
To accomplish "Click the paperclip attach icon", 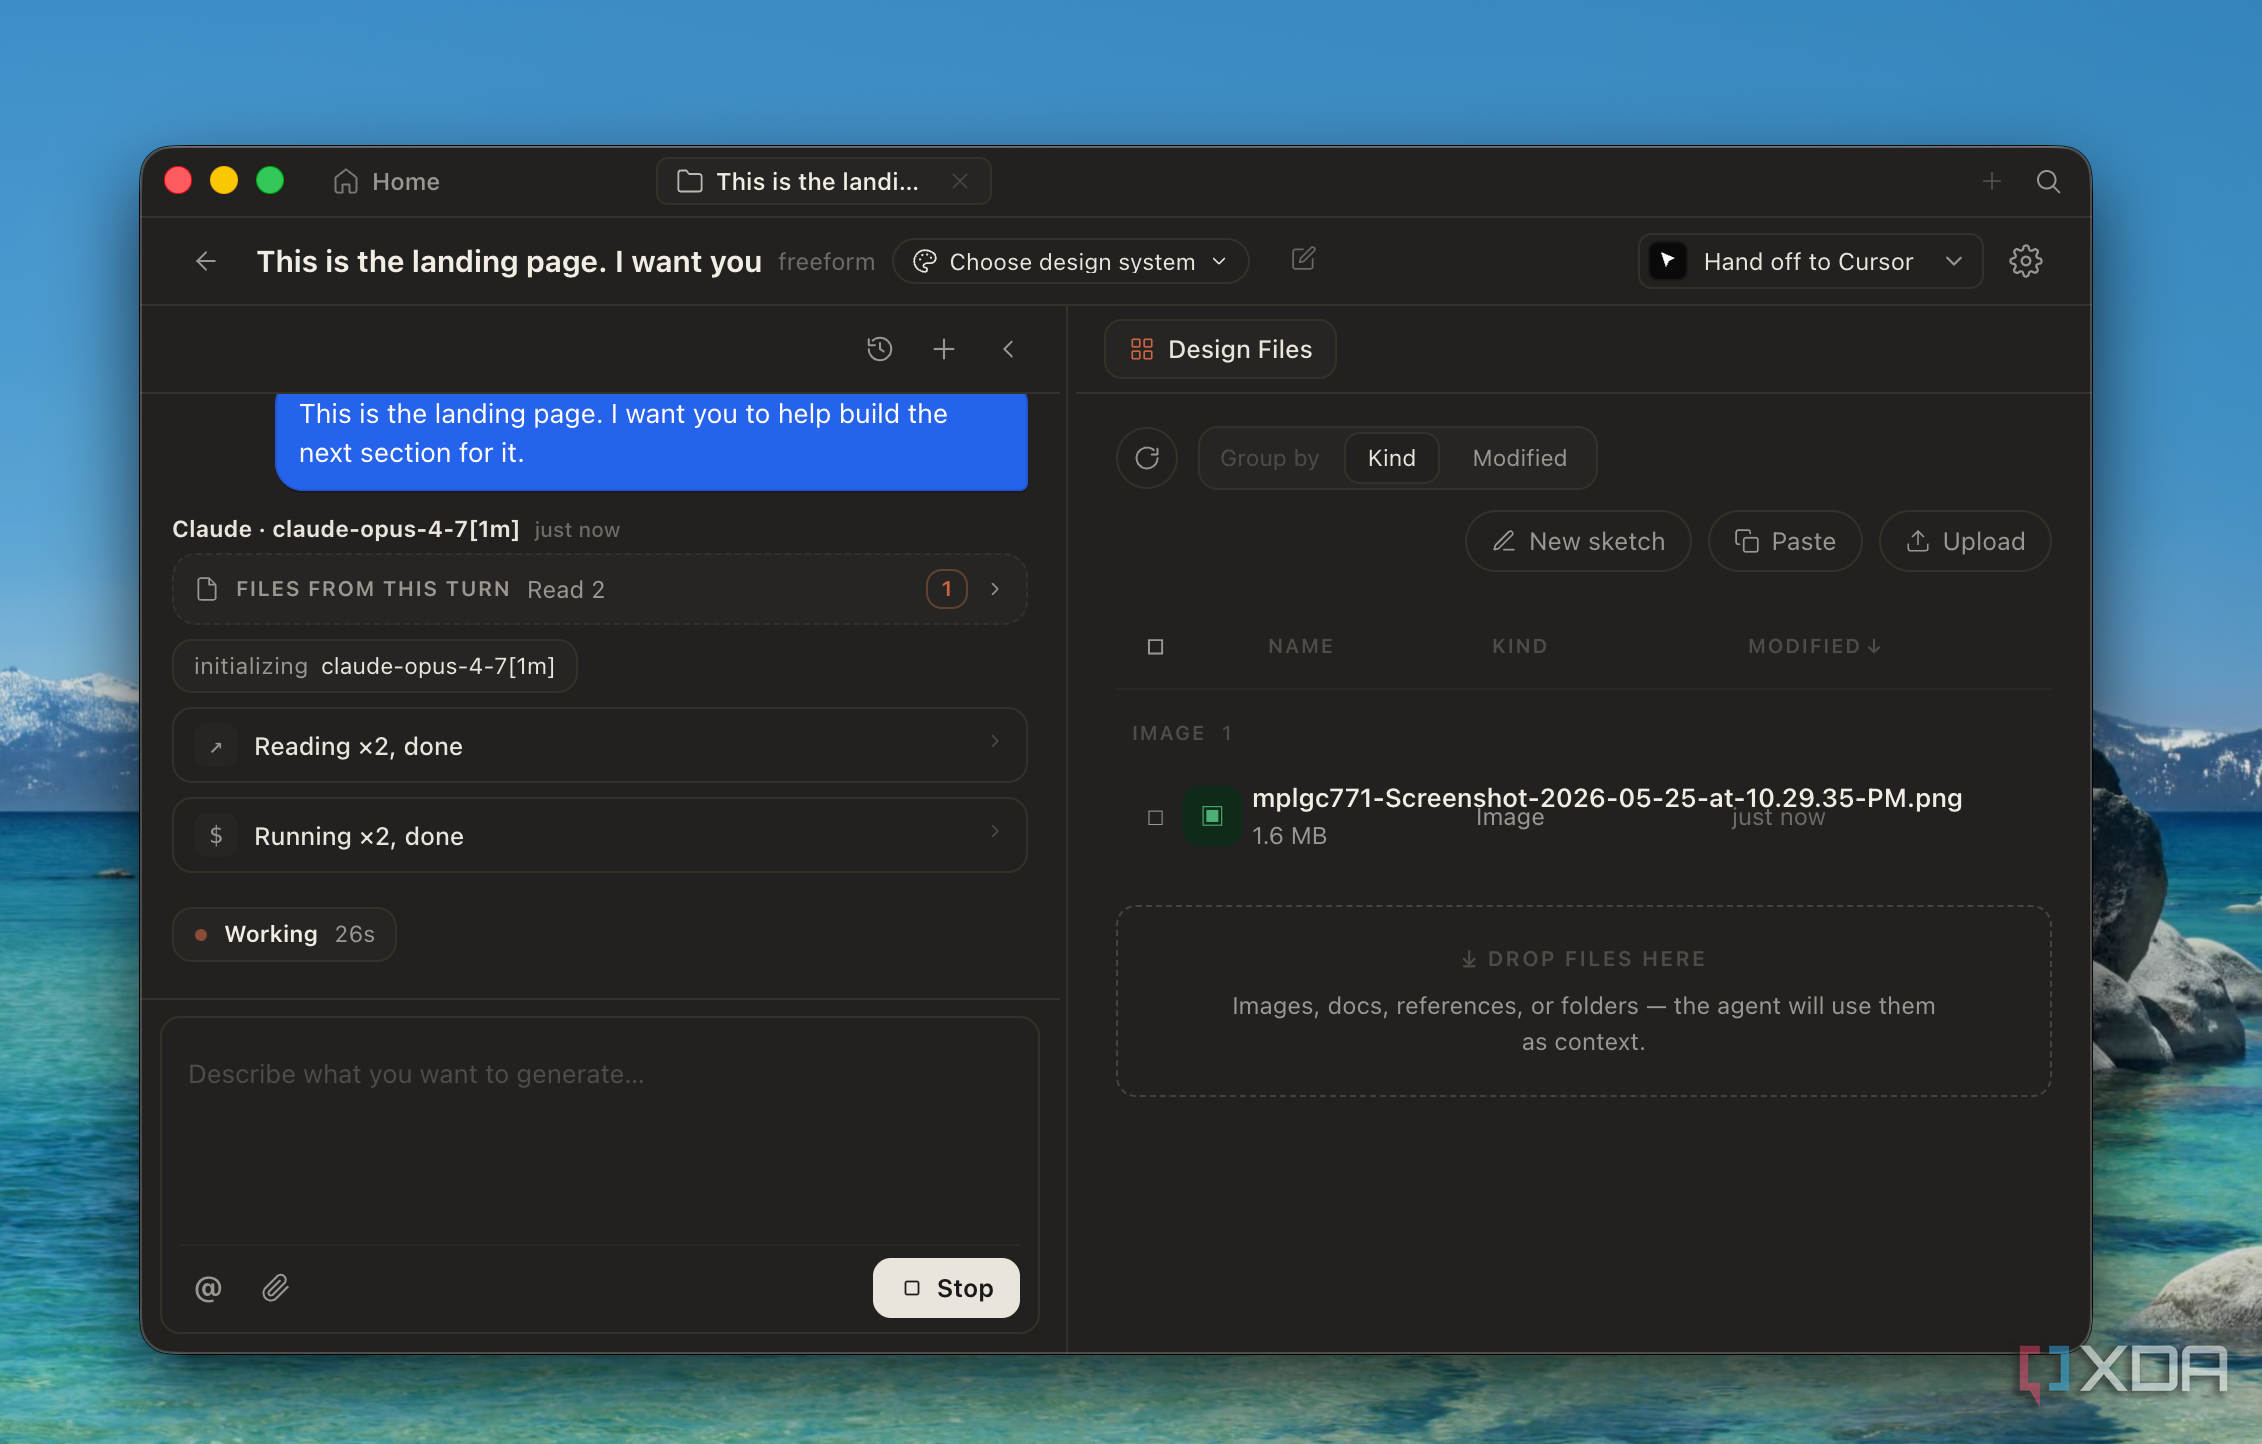I will coord(276,1288).
